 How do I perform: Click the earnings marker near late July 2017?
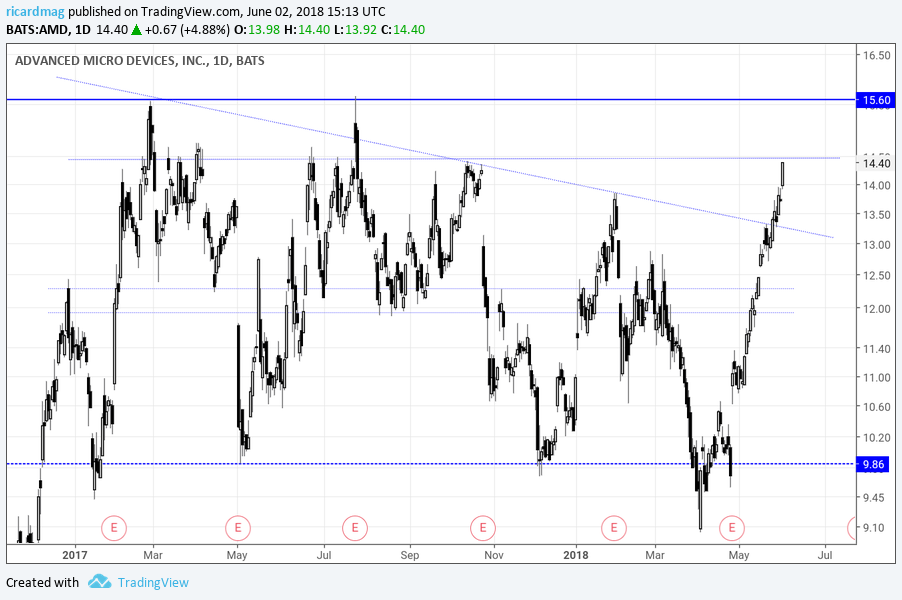pyautogui.click(x=355, y=528)
